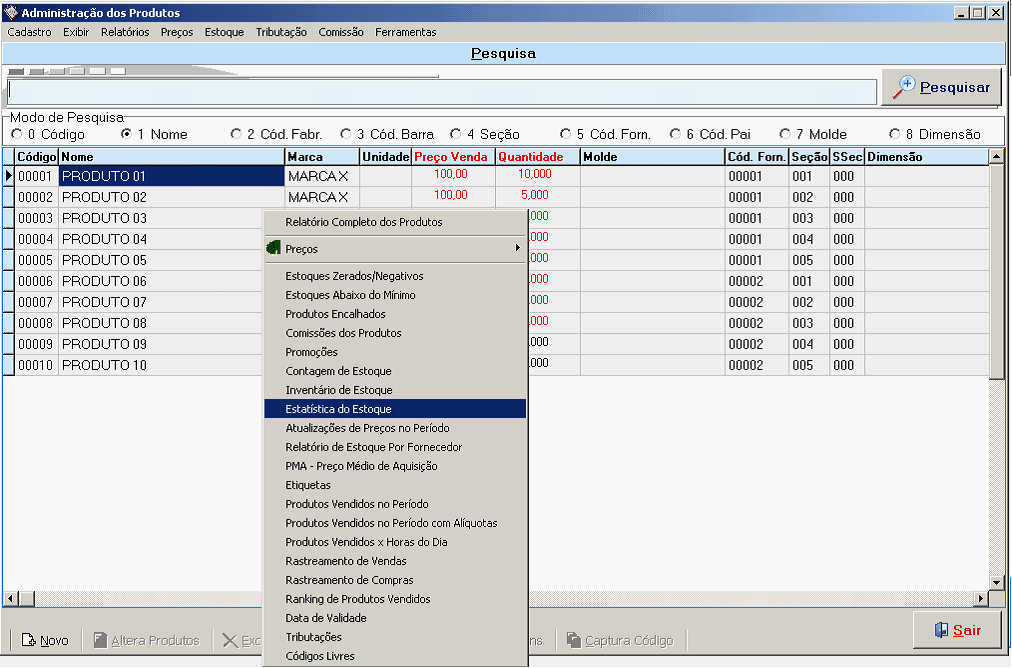Click the table's vertical scrollbar down arrow
This screenshot has width=1012, height=668.
tap(996, 582)
